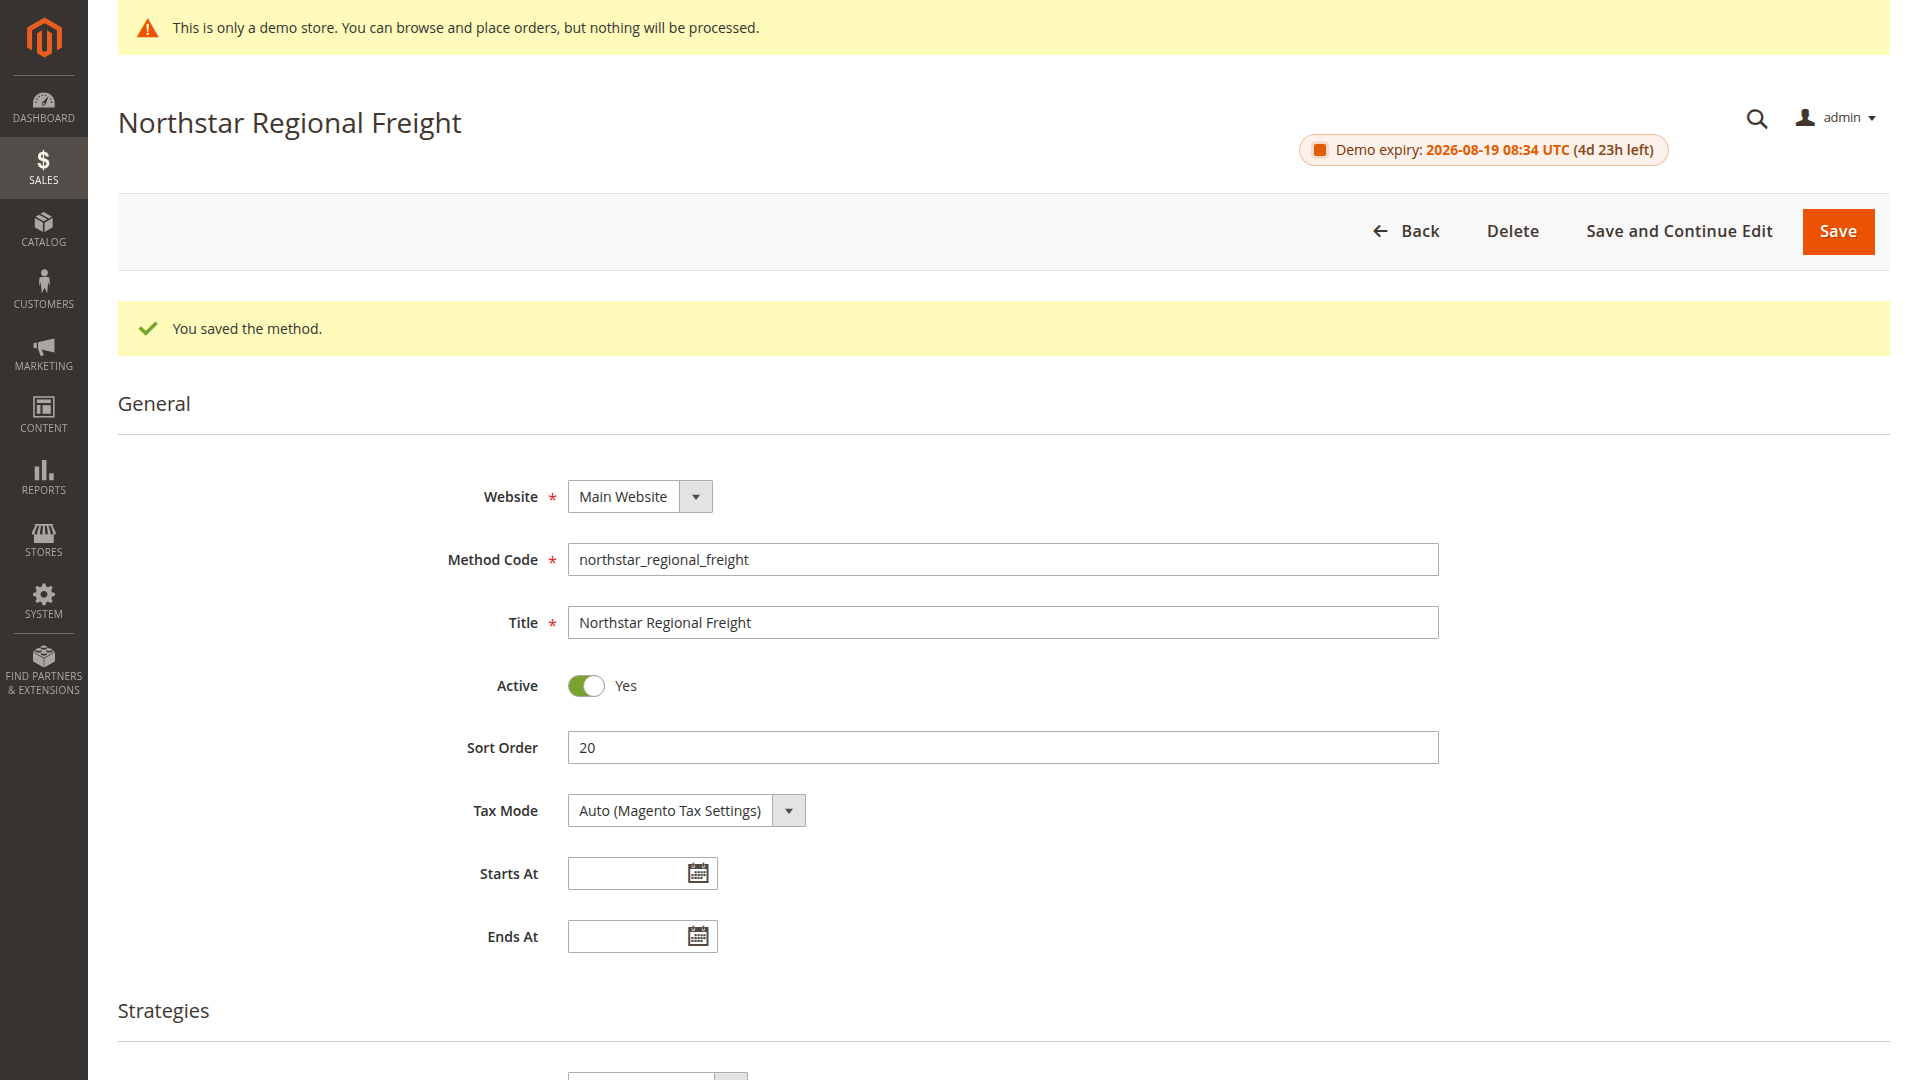The width and height of the screenshot is (1920, 1080).
Task: Click the Magento logo icon
Action: 44,38
